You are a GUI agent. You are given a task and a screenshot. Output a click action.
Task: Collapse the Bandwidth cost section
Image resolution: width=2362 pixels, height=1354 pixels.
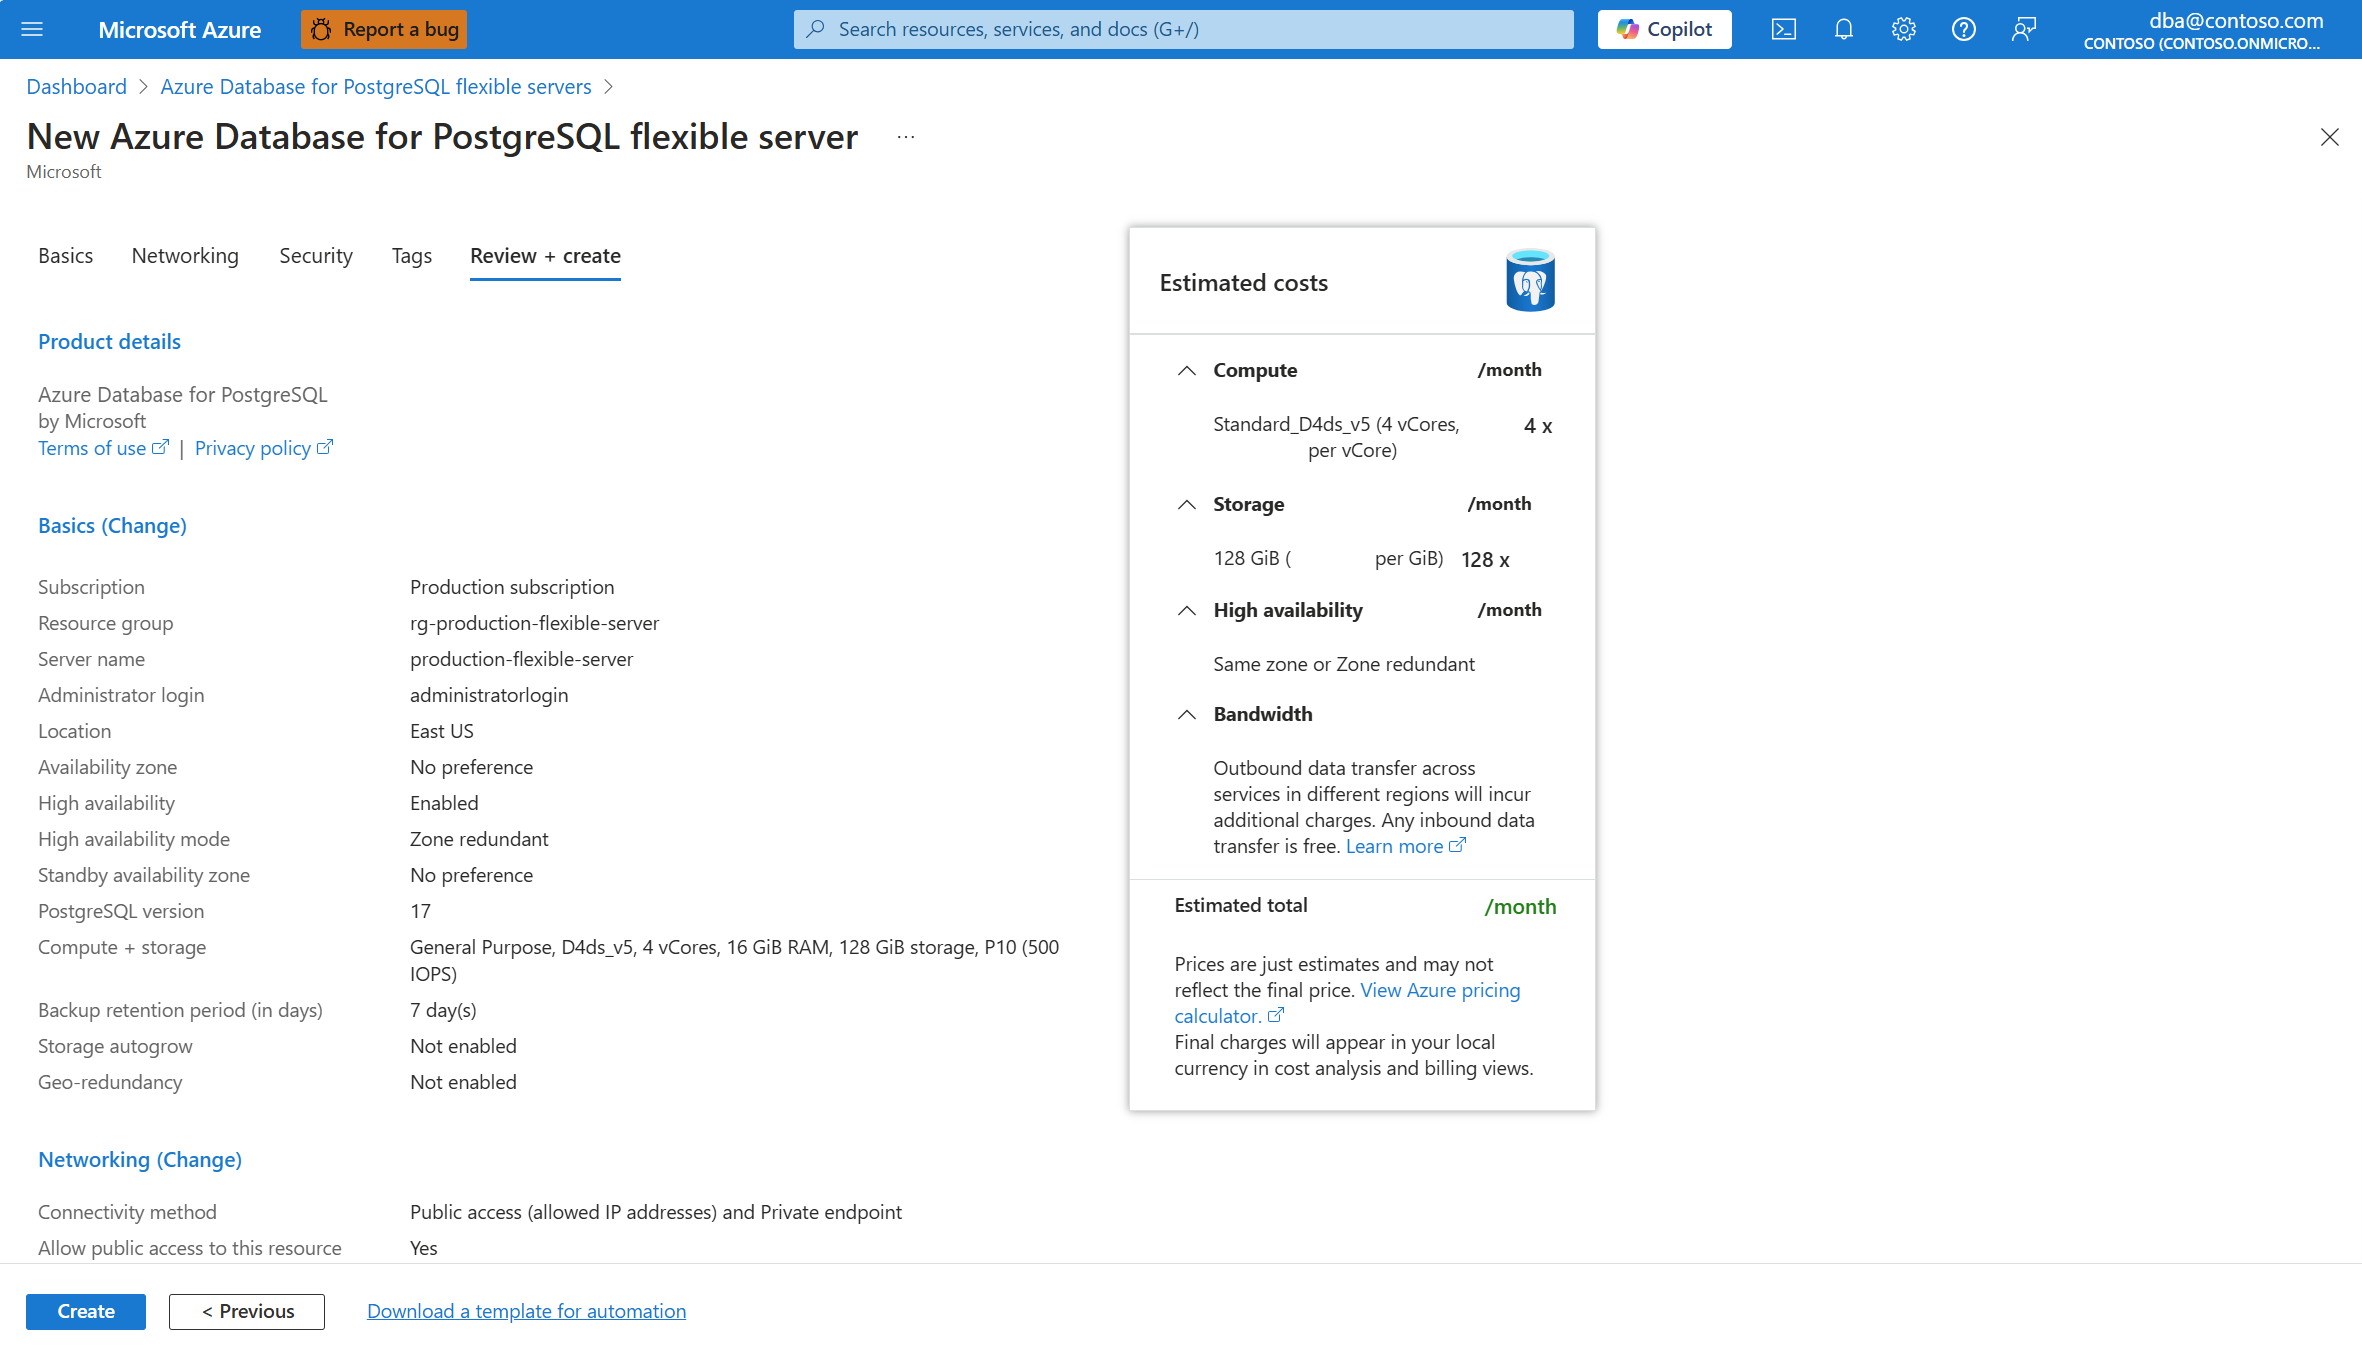pyautogui.click(x=1188, y=714)
